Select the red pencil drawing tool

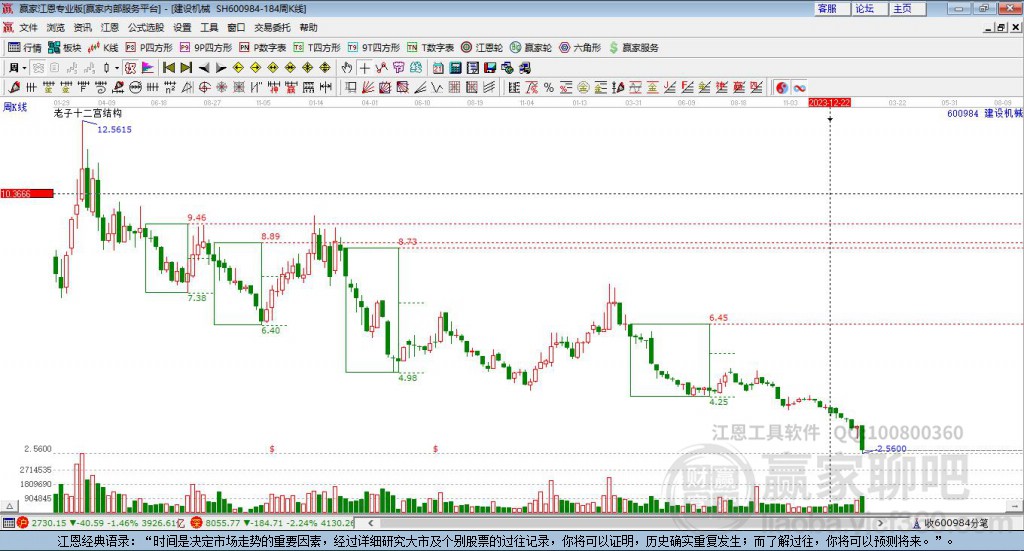14,87
